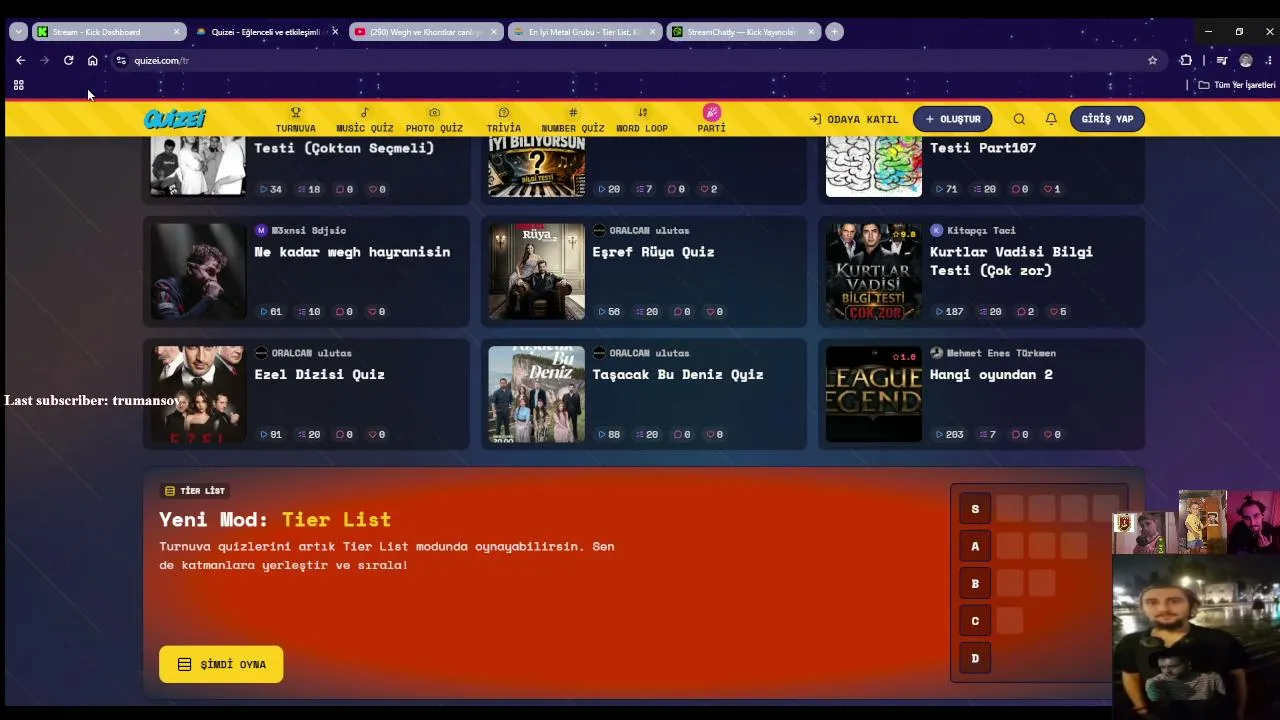This screenshot has width=1280, height=720.
Task: Close the Kick Dashboard tab
Action: click(176, 32)
